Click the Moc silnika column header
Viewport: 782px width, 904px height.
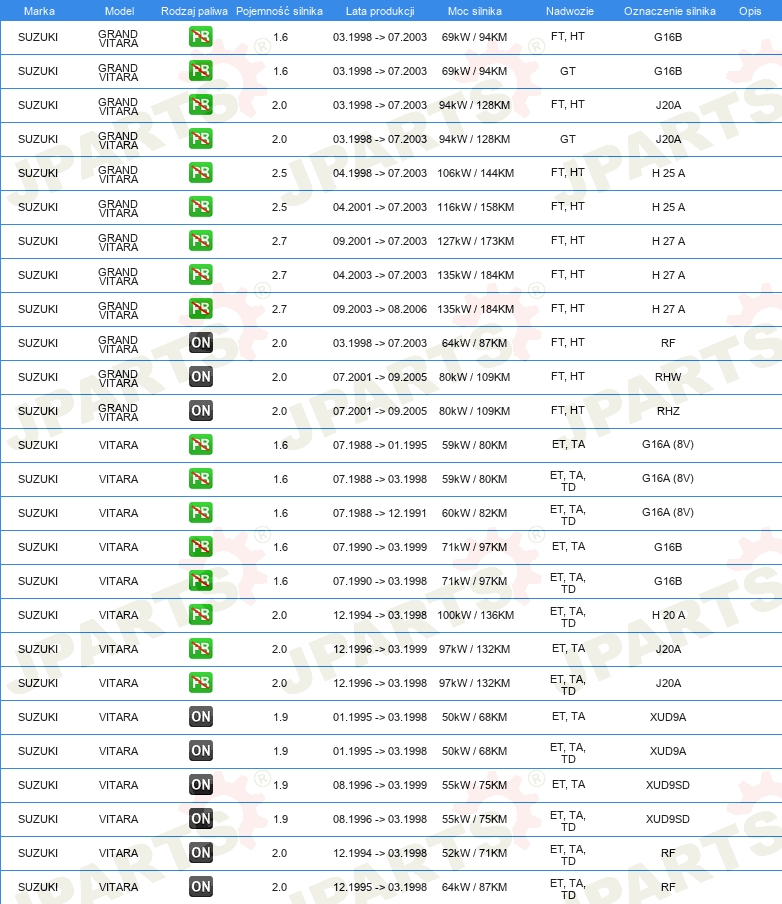[475, 11]
